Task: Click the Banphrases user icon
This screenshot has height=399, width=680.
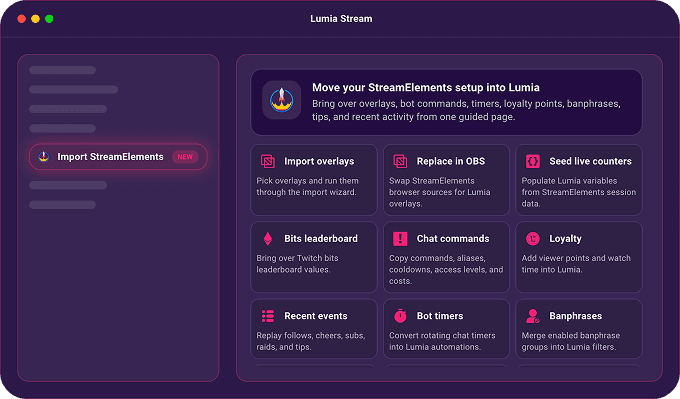Action: click(x=533, y=316)
